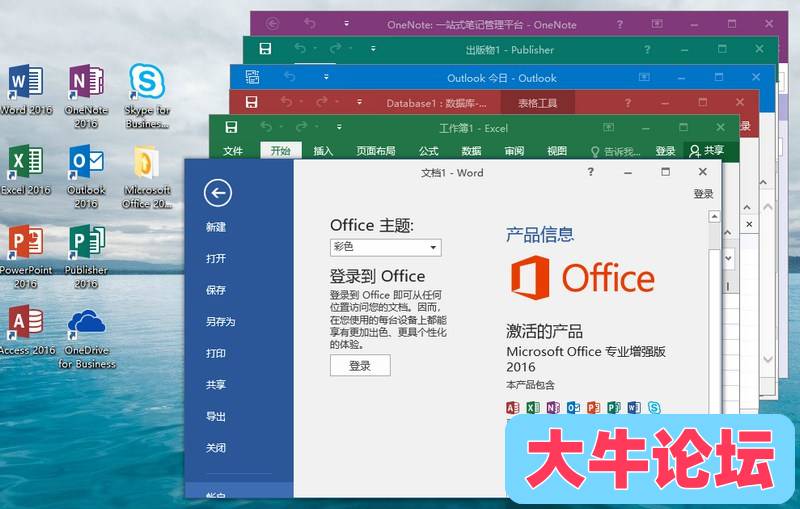Select the 开始 tab in Excel
Screen dimensions: 800x509
281,150
